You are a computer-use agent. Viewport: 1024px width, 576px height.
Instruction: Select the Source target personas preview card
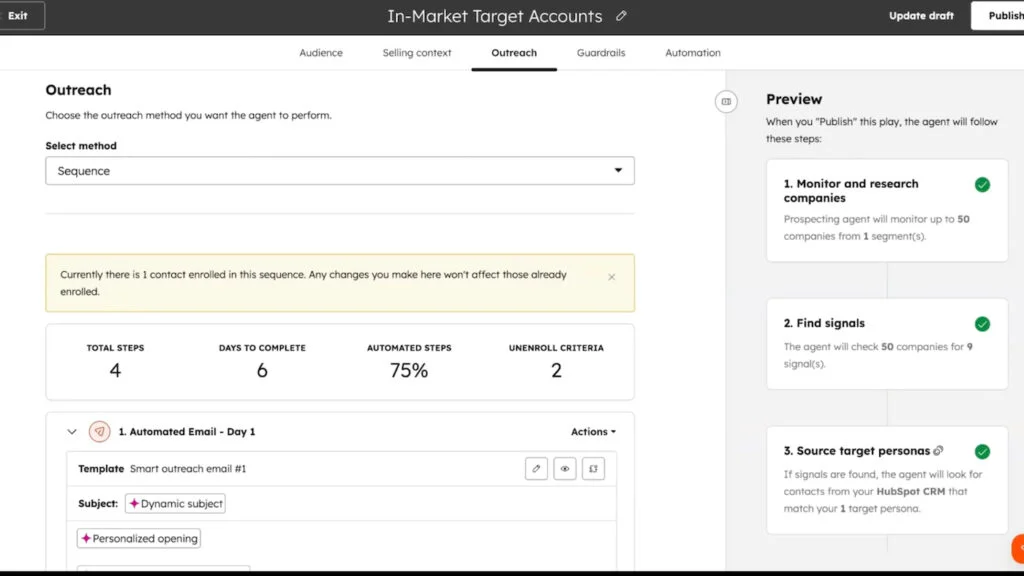(x=887, y=480)
